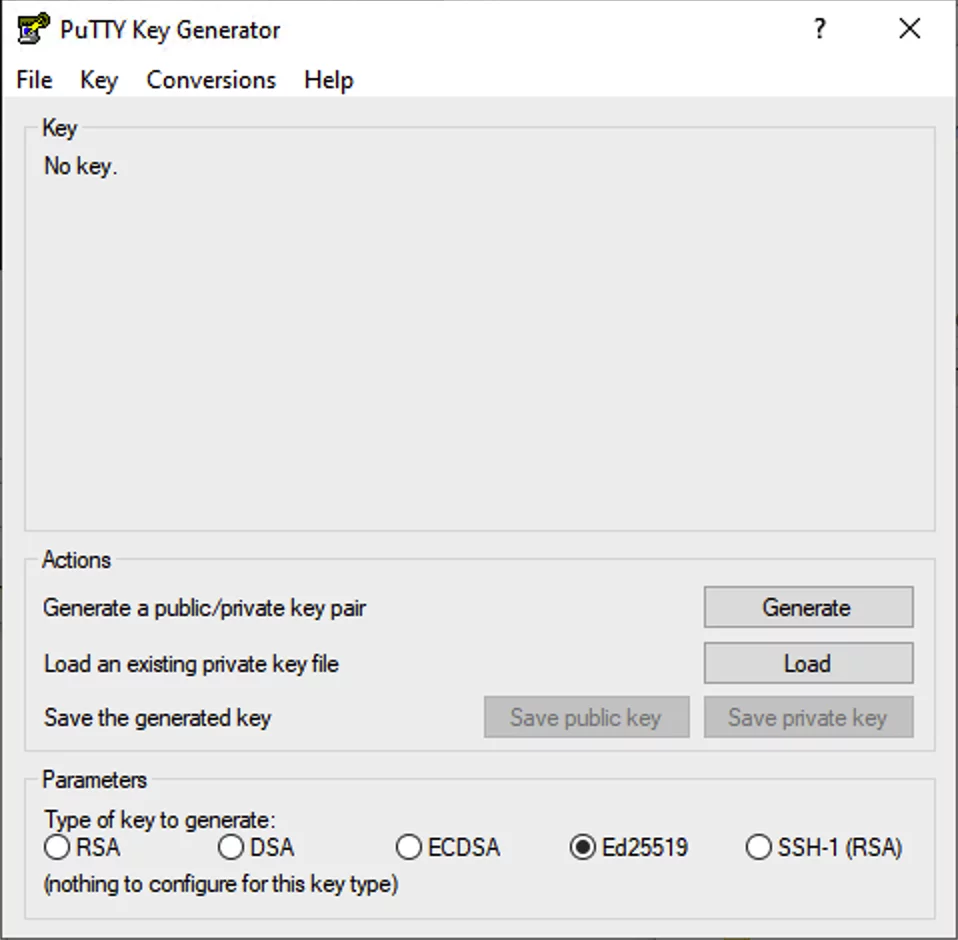
Task: Click the 'No key.' status text
Action: (x=80, y=166)
